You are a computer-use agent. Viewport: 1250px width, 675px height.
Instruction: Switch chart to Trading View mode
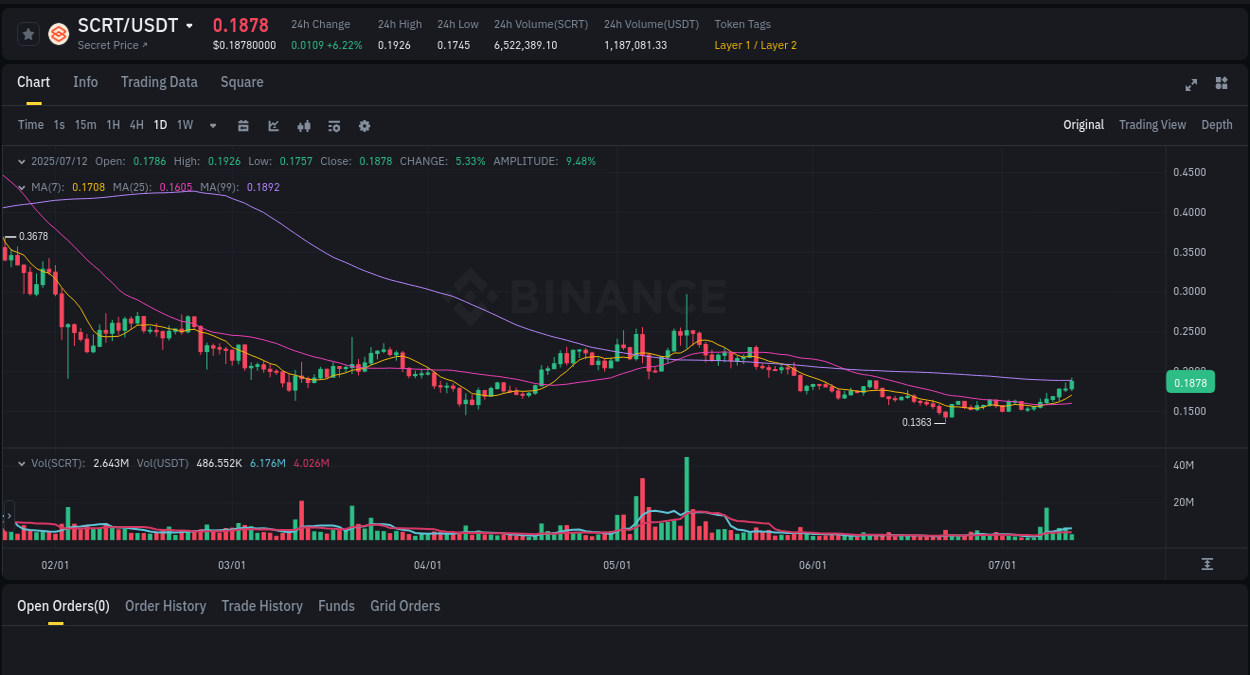coord(1152,125)
